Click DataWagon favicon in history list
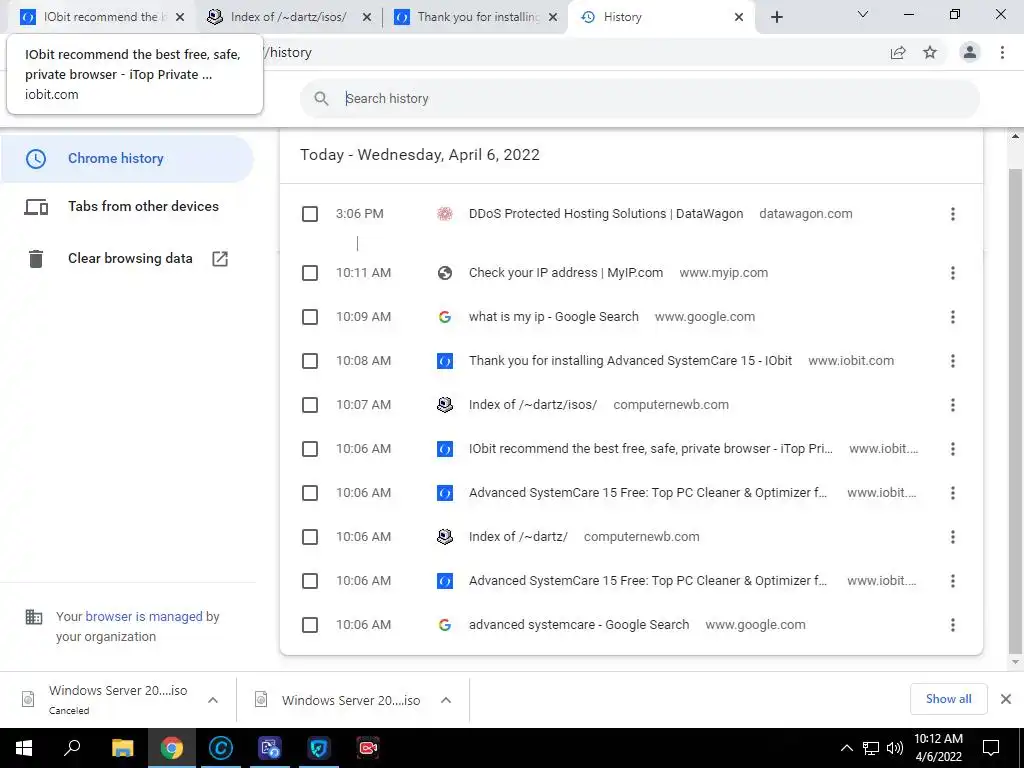The height and width of the screenshot is (768, 1024). pyautogui.click(x=445, y=214)
